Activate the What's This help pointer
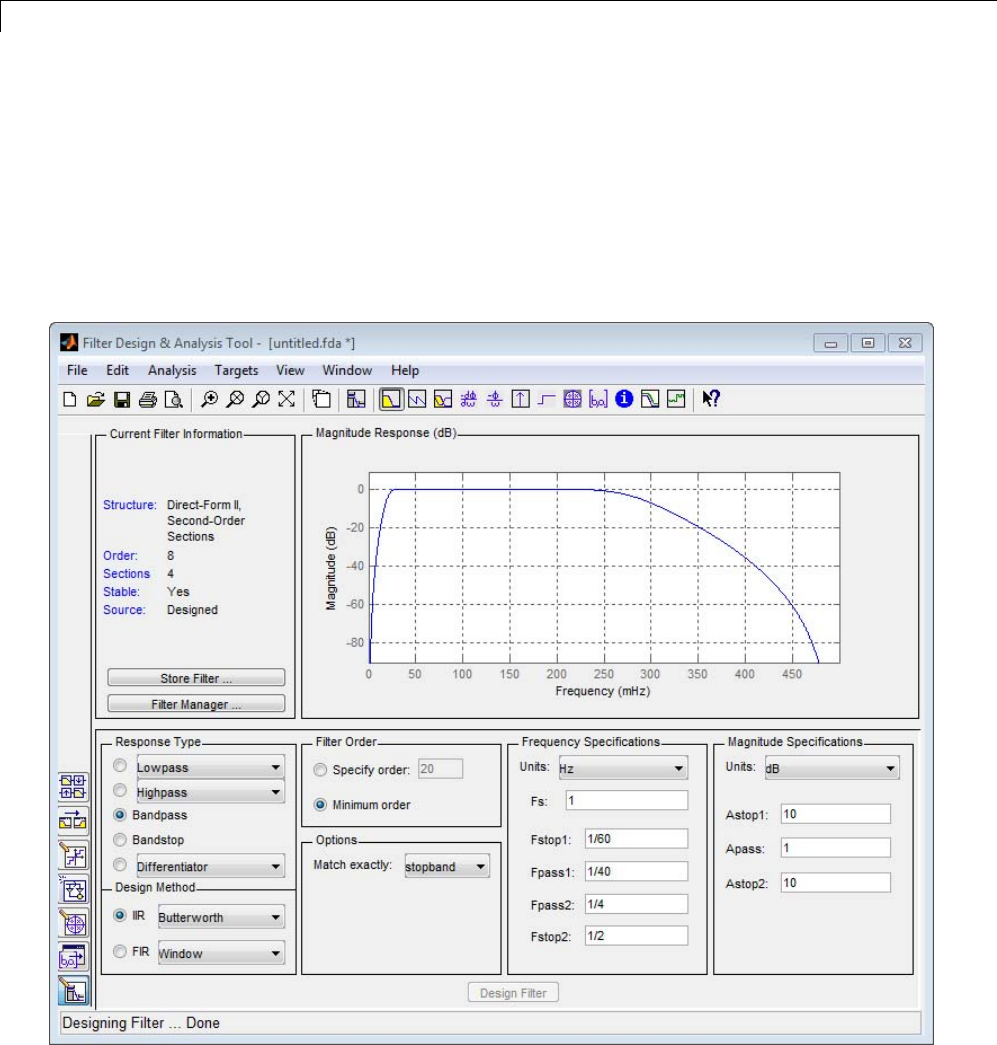Image resolution: width=997 pixels, height=1045 pixels. click(711, 399)
